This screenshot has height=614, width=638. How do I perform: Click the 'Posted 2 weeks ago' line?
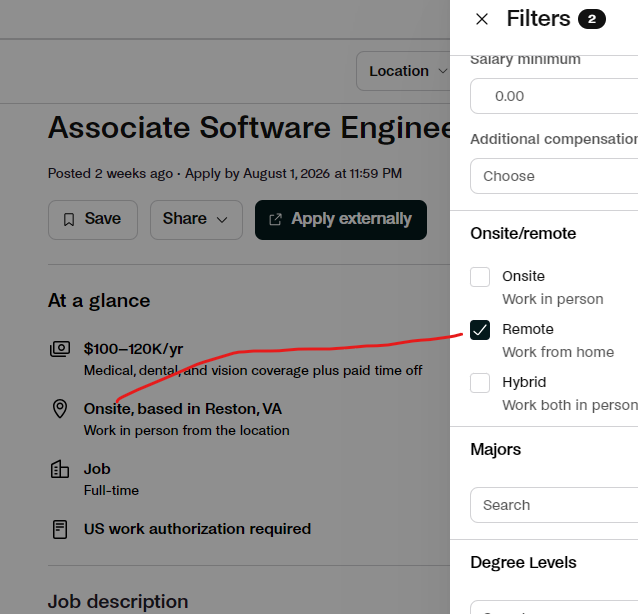pyautogui.click(x=225, y=174)
